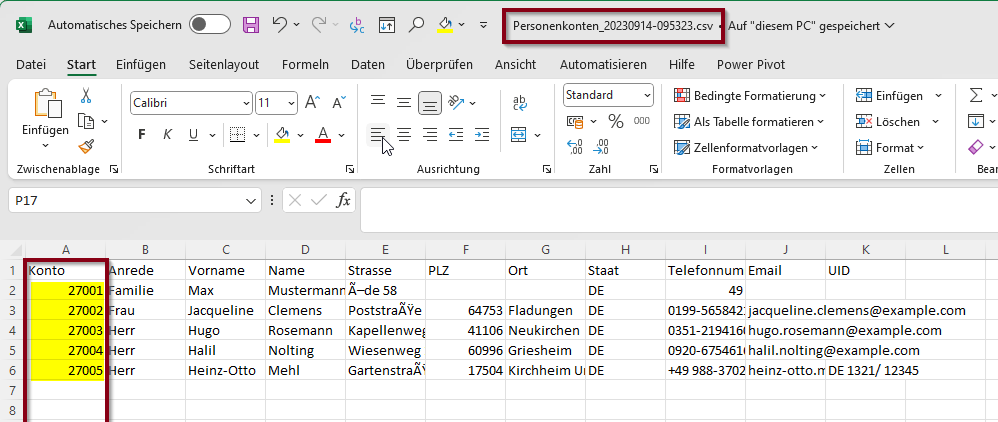Apply bold formatting (F)
998x422 pixels.
pos(142,134)
